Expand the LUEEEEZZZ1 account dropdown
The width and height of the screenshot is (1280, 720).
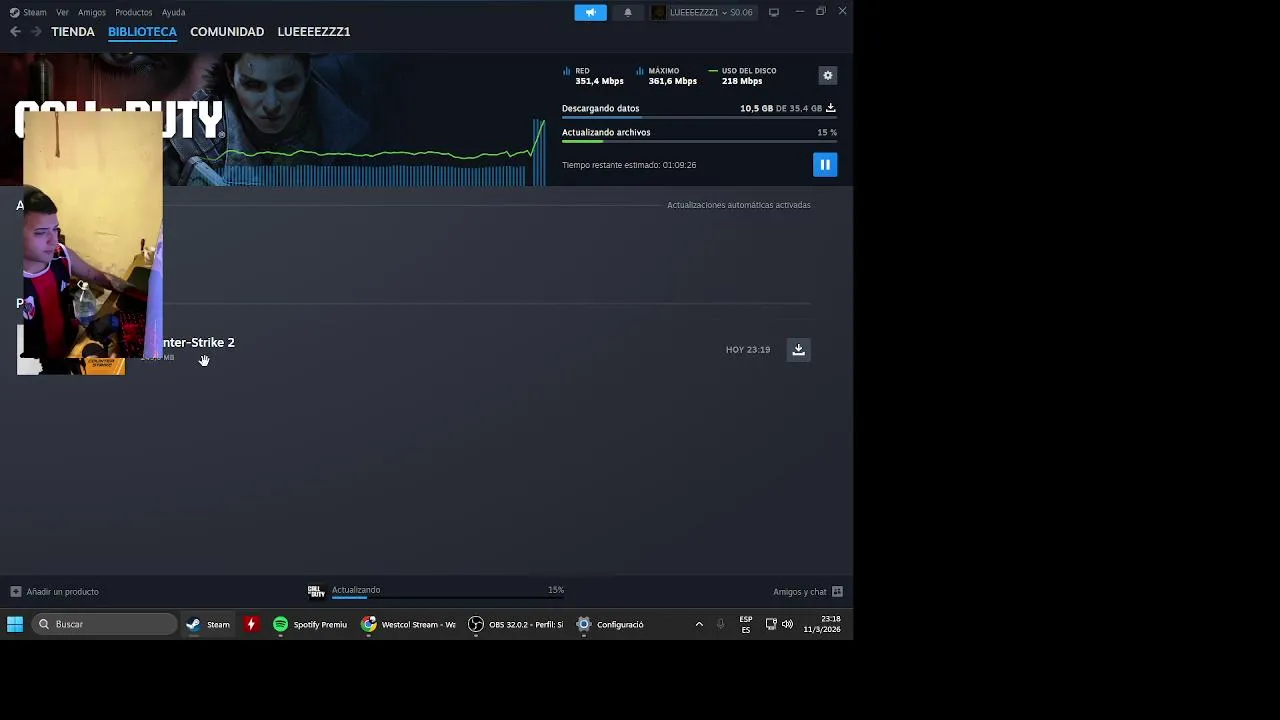point(703,12)
